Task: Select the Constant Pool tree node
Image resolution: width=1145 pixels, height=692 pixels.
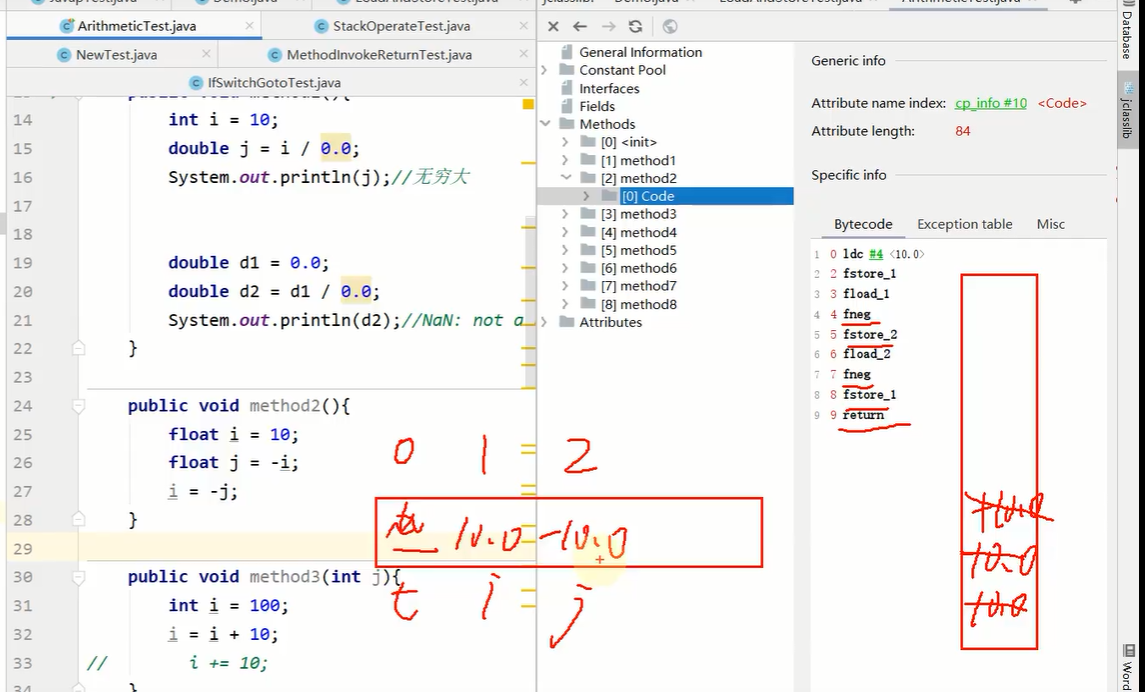Action: click(622, 70)
